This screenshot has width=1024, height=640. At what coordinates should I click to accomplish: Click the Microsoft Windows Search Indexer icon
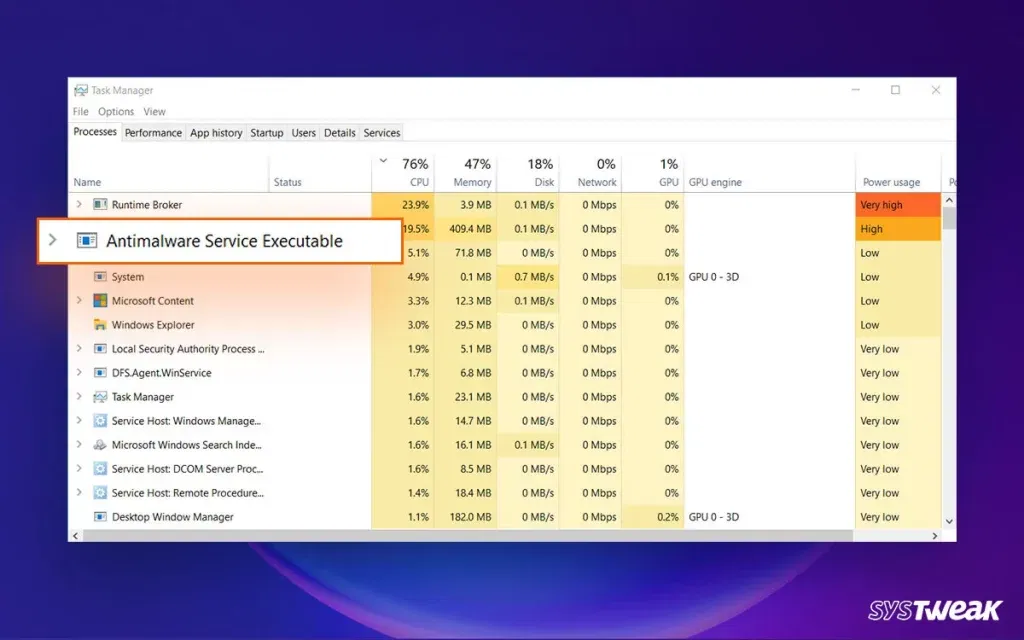(100, 445)
